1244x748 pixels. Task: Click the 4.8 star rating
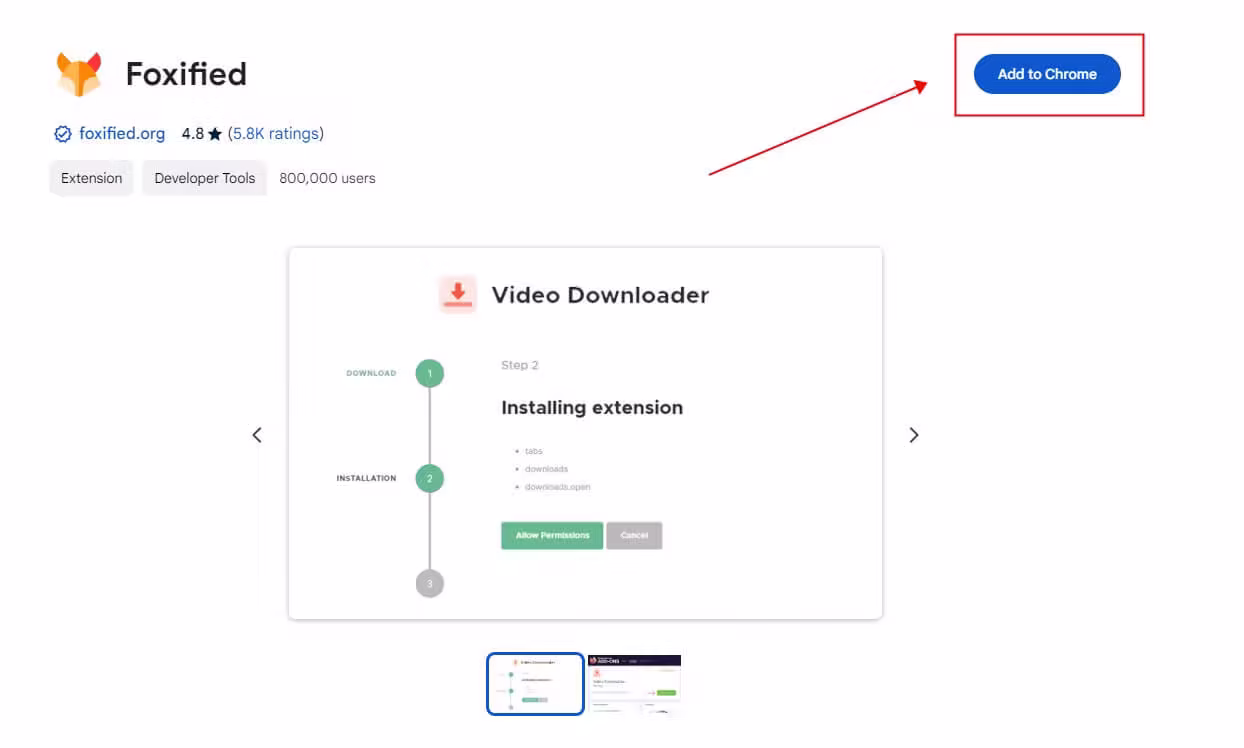point(202,133)
